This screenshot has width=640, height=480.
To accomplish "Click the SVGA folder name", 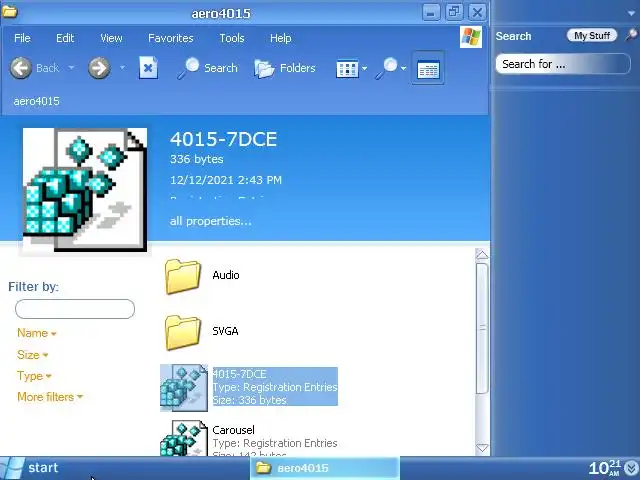I will [225, 331].
